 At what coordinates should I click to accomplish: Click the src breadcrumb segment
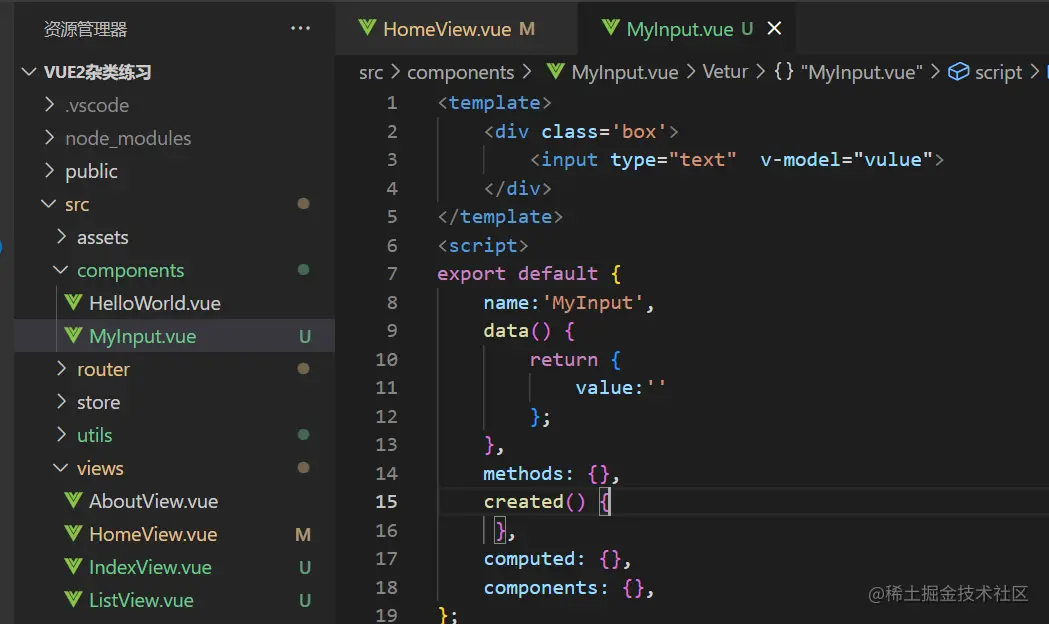pyautogui.click(x=371, y=72)
